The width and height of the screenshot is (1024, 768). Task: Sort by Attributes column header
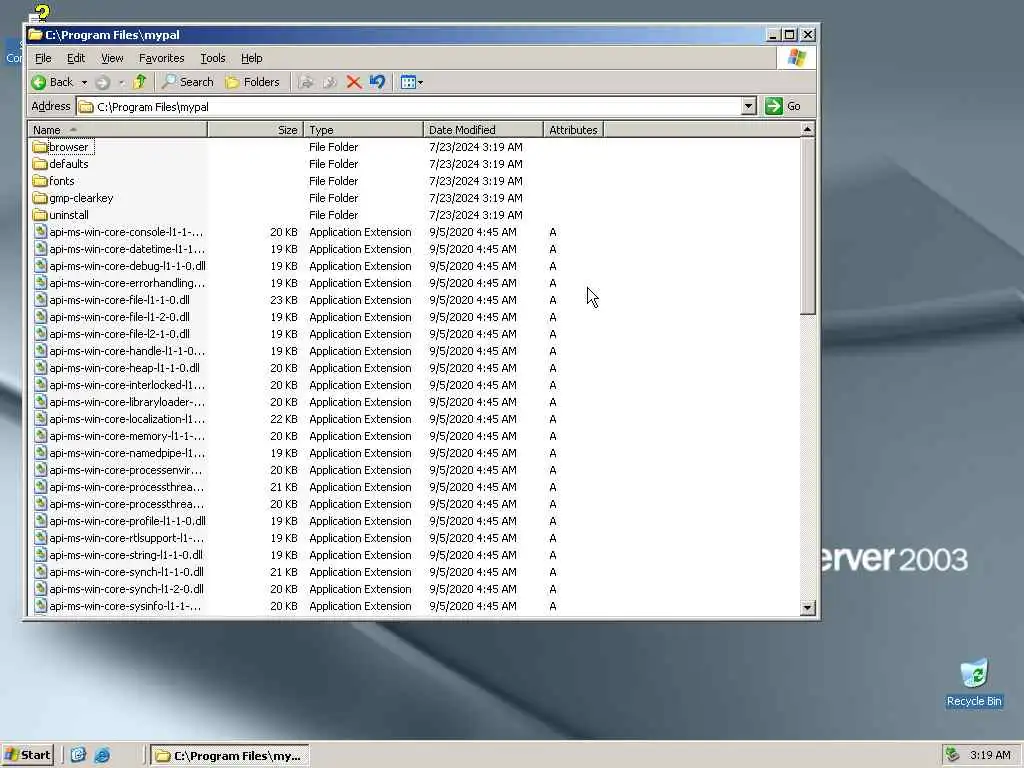click(x=573, y=130)
